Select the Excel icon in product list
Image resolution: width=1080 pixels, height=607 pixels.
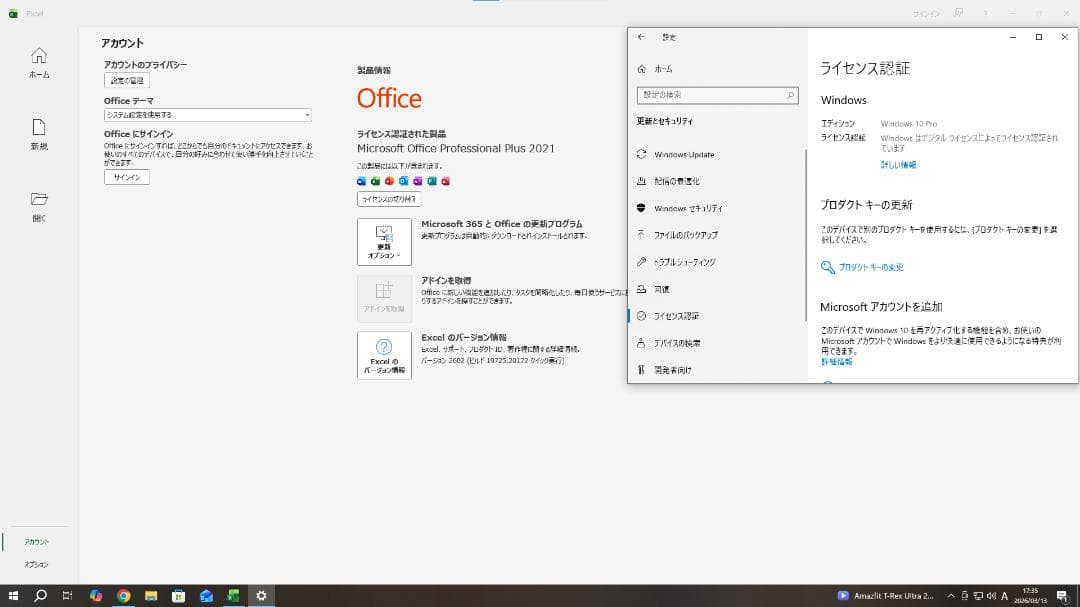click(x=375, y=181)
